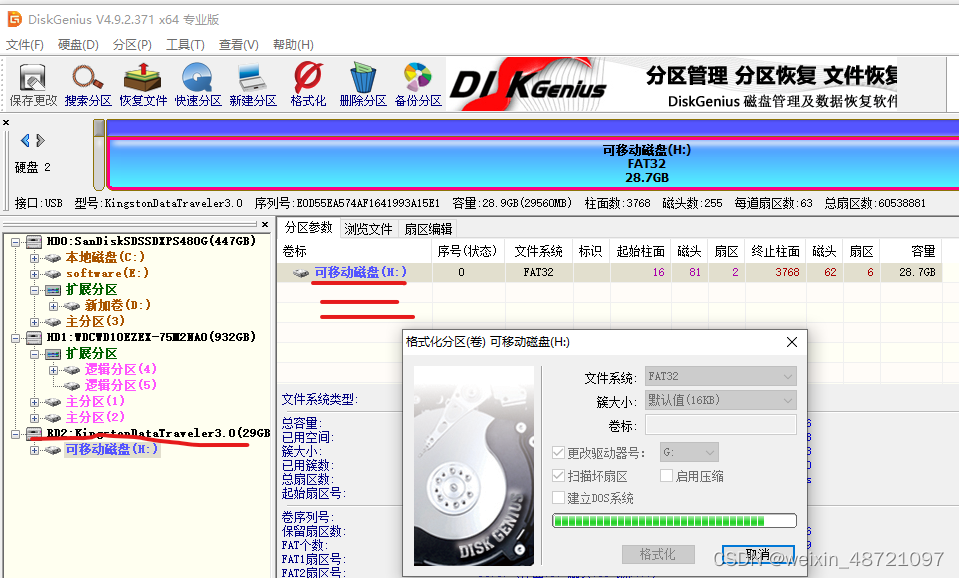Choose the Format (格式化) toolbar icon
This screenshot has height=578, width=959.
coord(308,85)
